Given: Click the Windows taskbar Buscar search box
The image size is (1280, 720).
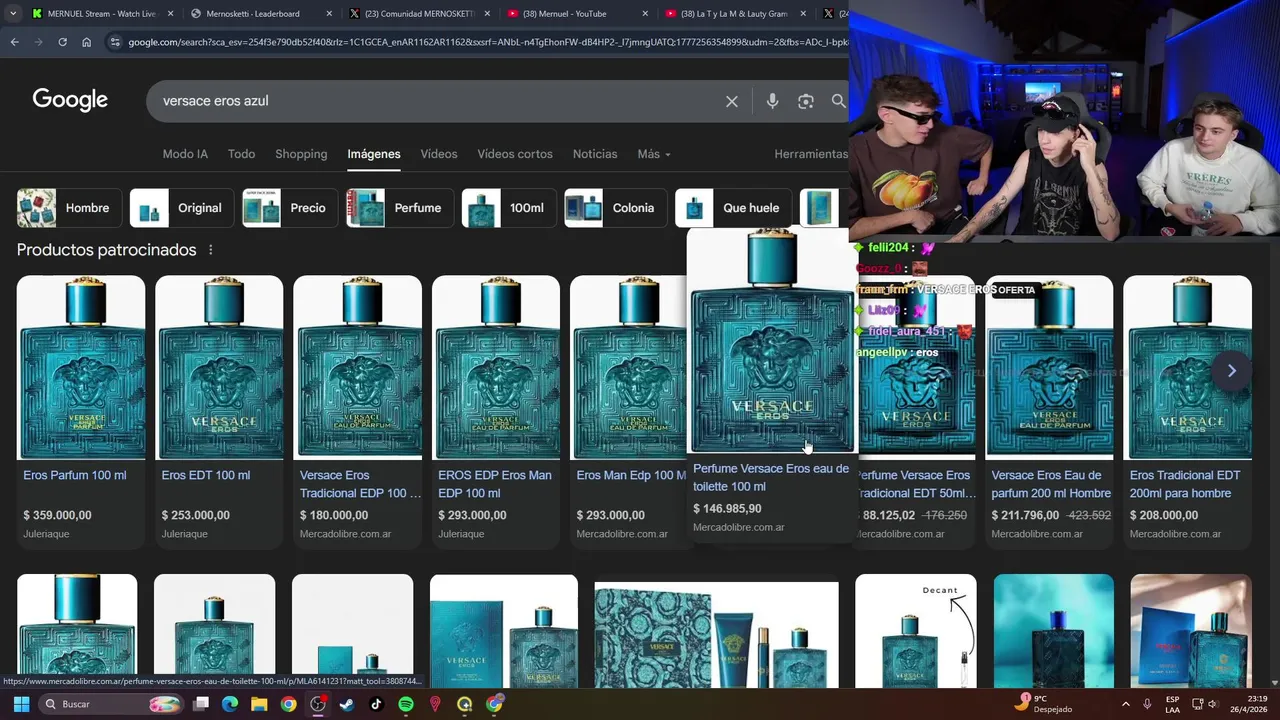Looking at the screenshot, I should [x=112, y=704].
